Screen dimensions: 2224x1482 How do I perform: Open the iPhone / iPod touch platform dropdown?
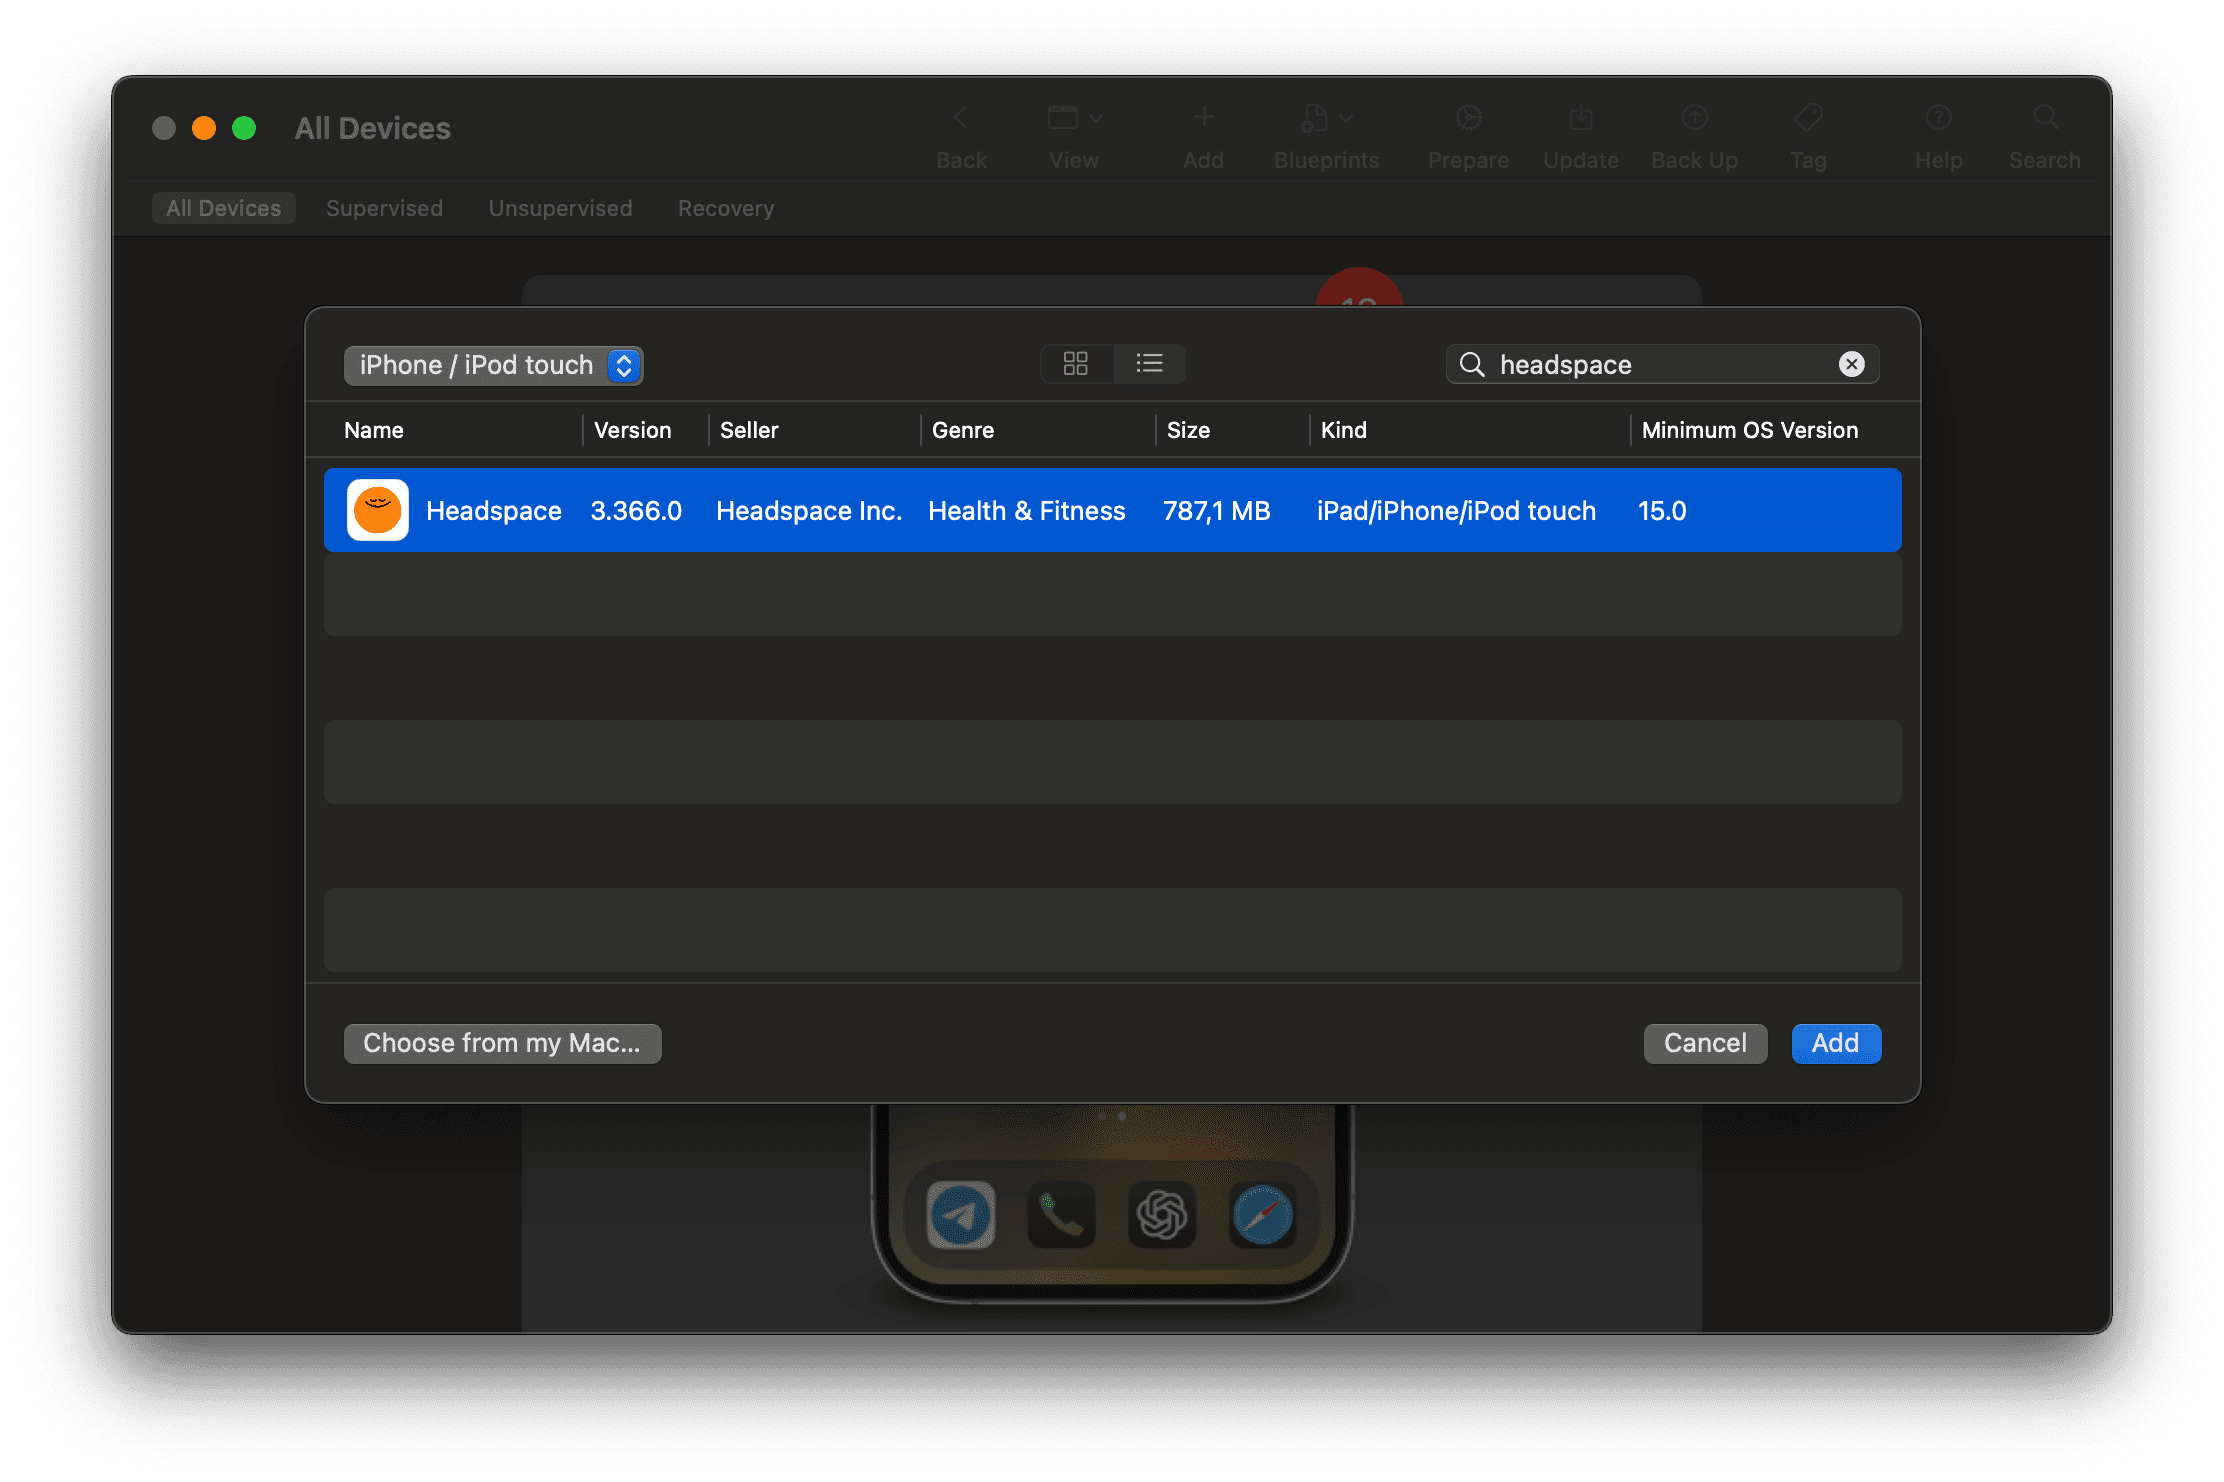point(493,365)
